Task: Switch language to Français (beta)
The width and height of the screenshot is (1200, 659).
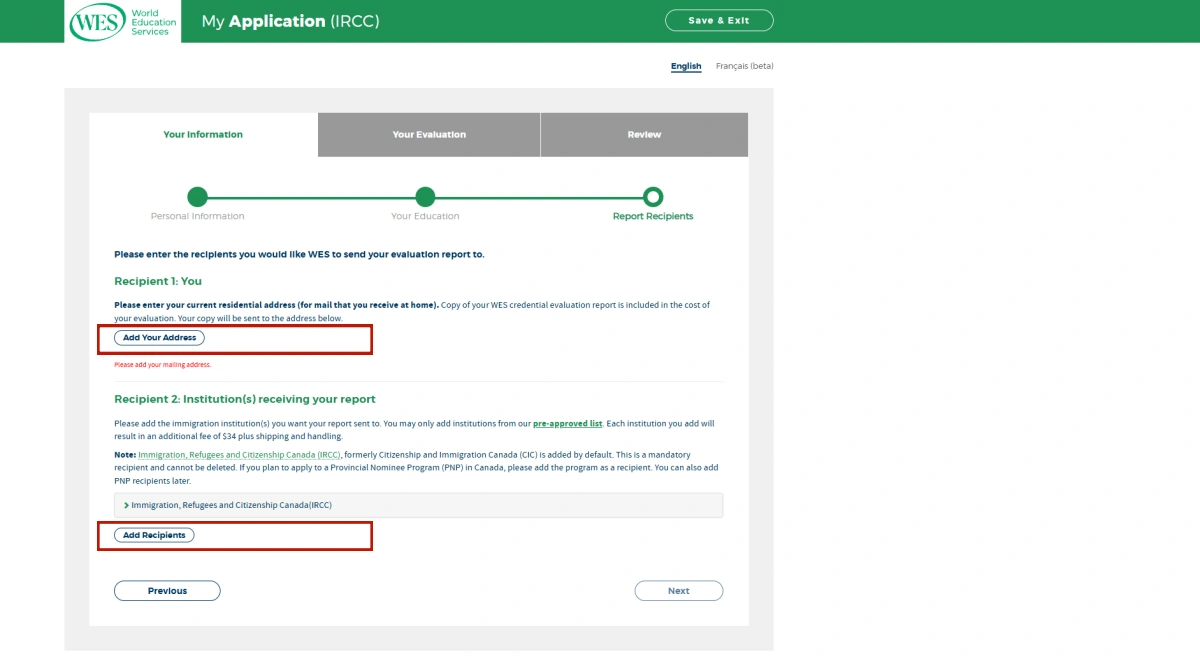Action: (x=744, y=66)
